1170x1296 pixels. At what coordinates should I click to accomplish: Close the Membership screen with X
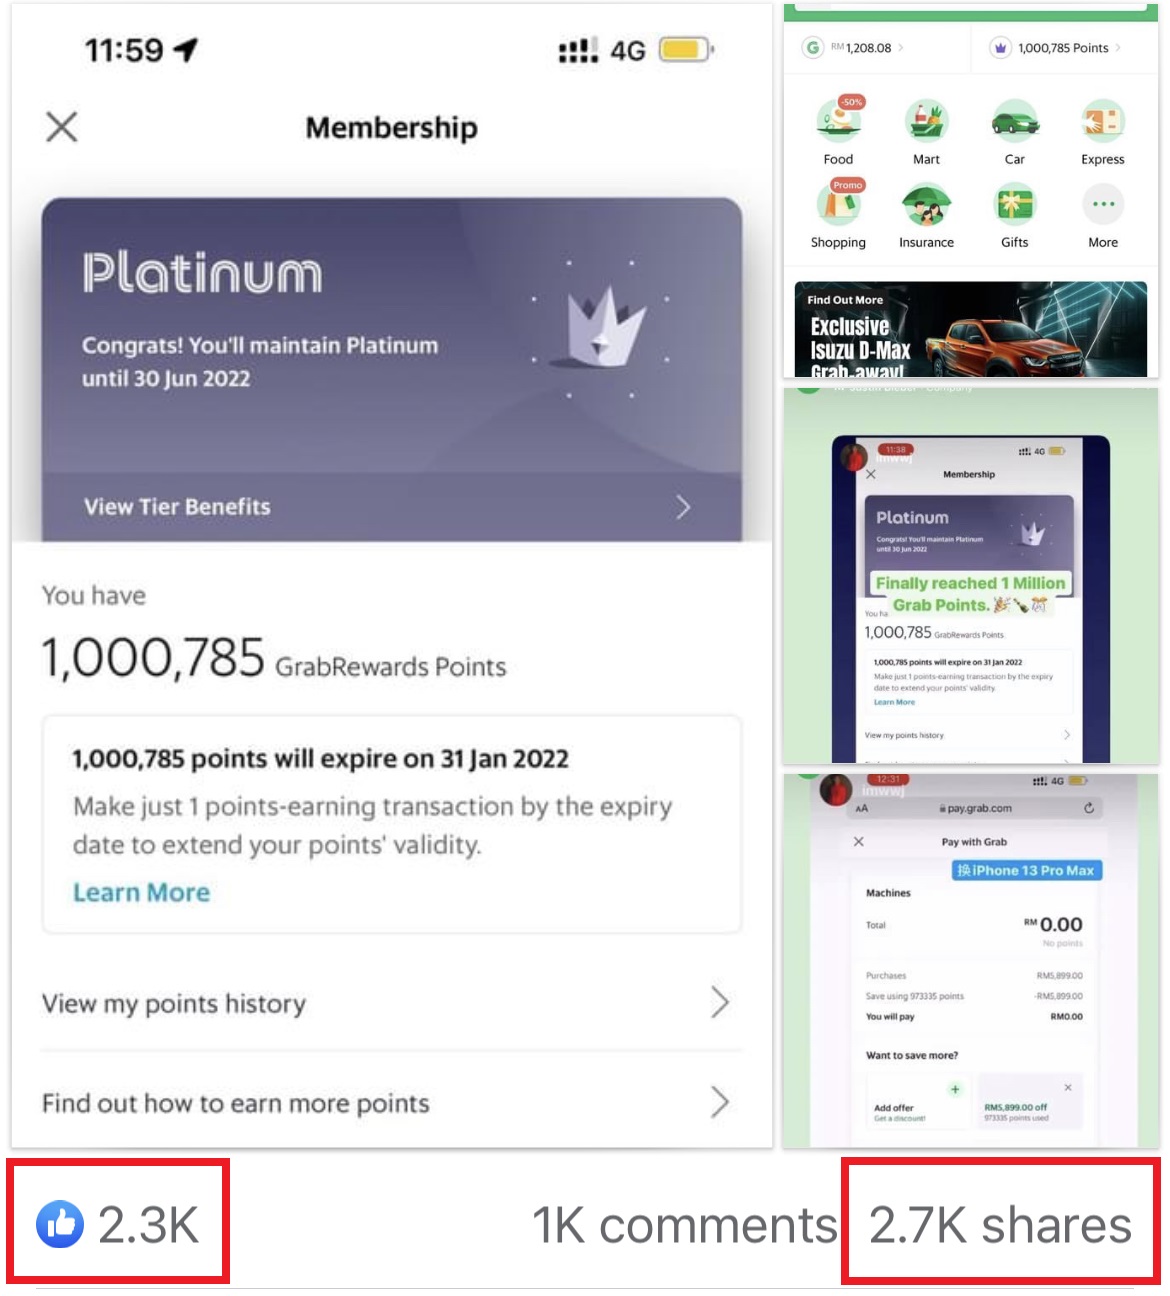click(x=62, y=127)
